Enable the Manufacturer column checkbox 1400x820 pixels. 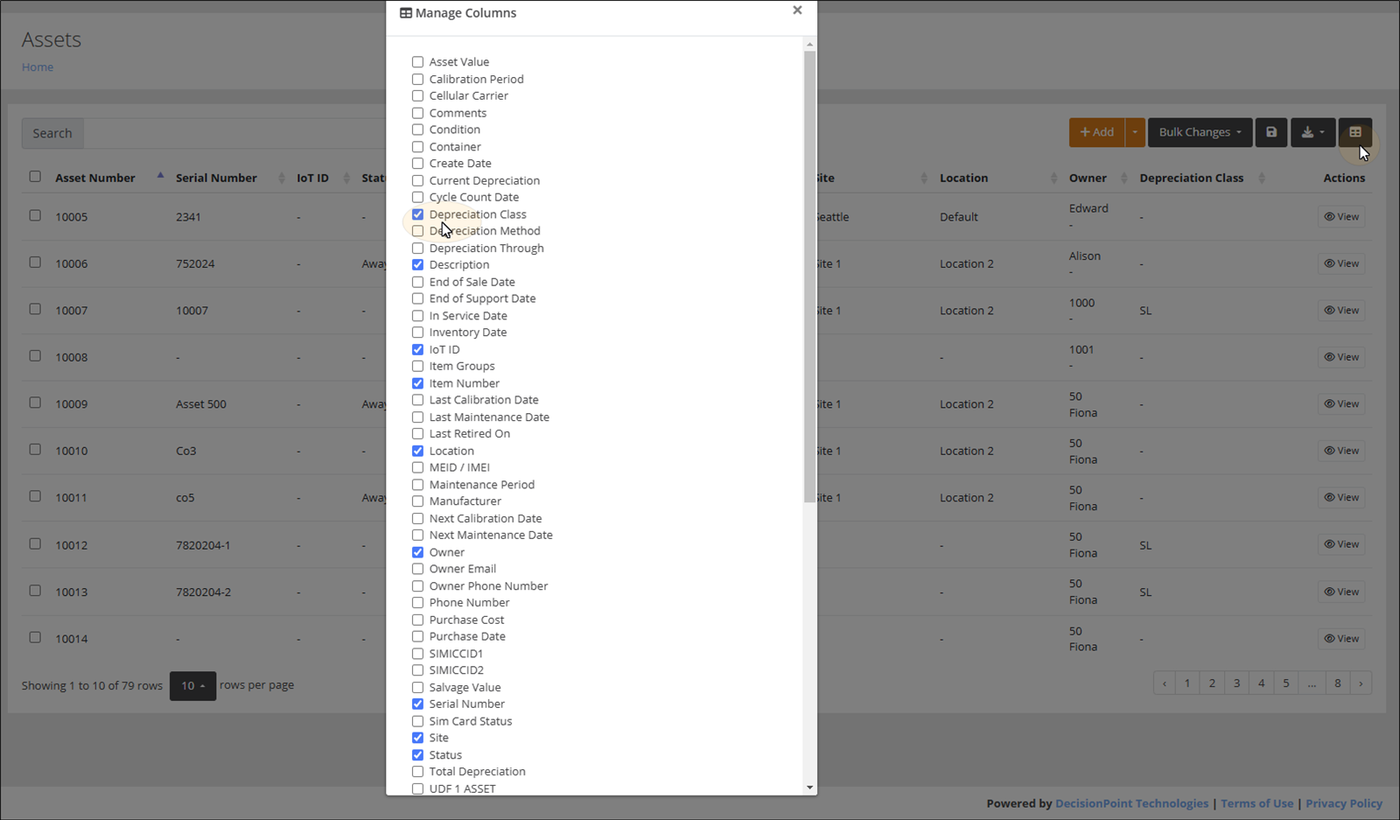tap(418, 501)
